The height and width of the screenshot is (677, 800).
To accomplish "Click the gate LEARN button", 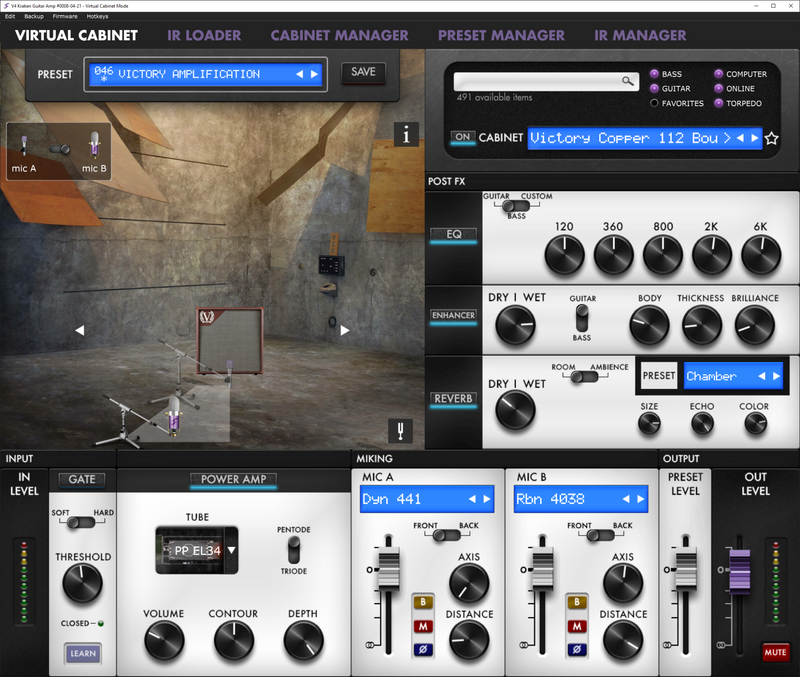I will [83, 654].
